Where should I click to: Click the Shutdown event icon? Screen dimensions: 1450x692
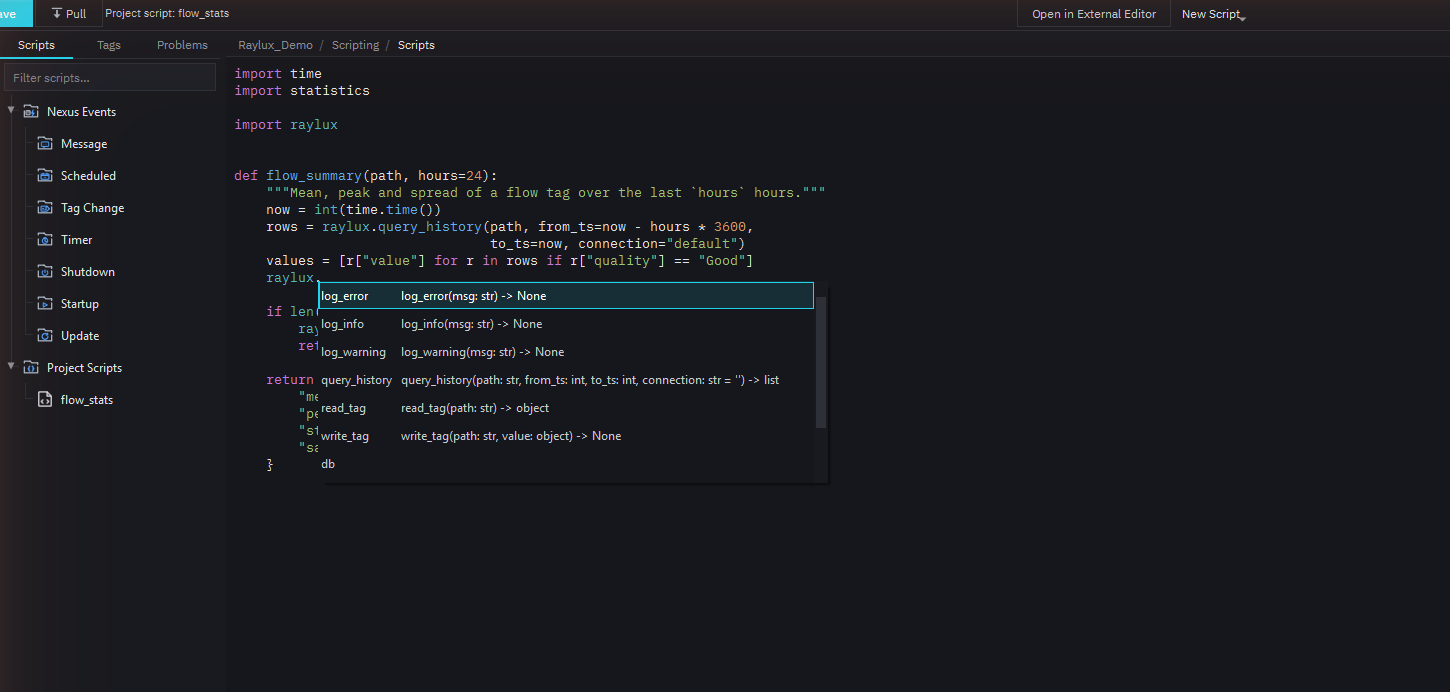(44, 272)
